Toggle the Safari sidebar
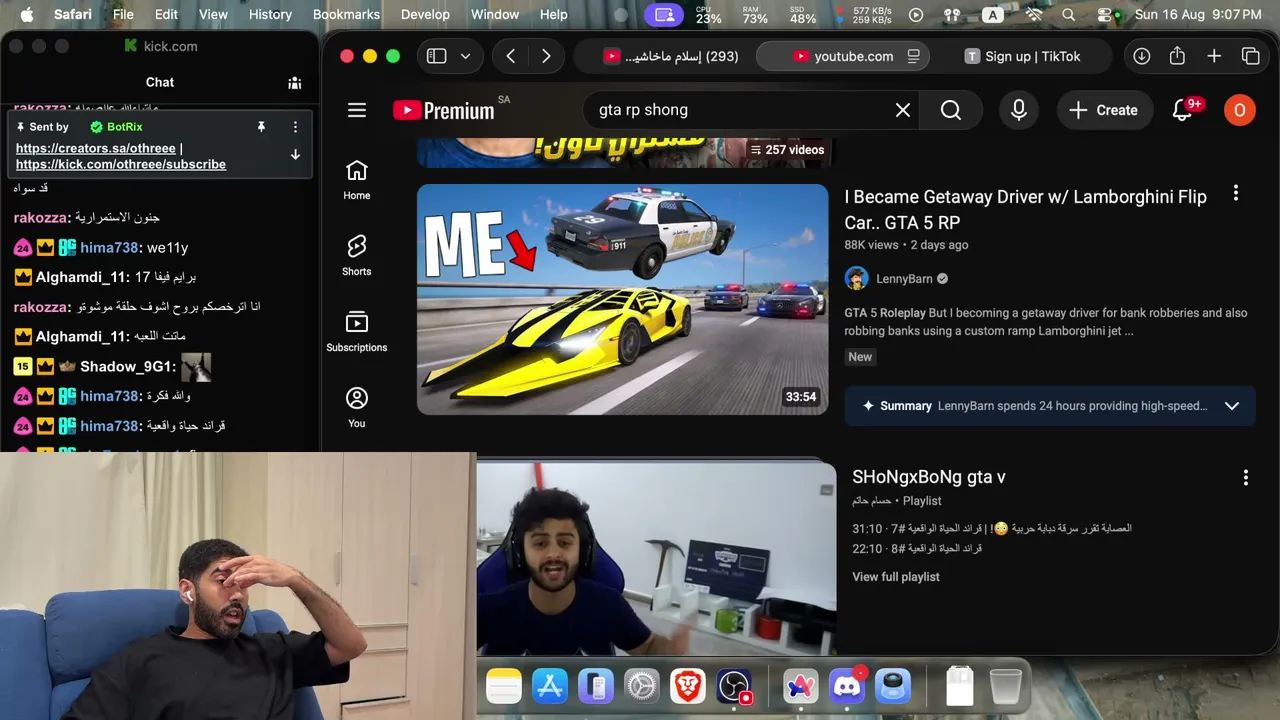The height and width of the screenshot is (720, 1280). (x=437, y=56)
